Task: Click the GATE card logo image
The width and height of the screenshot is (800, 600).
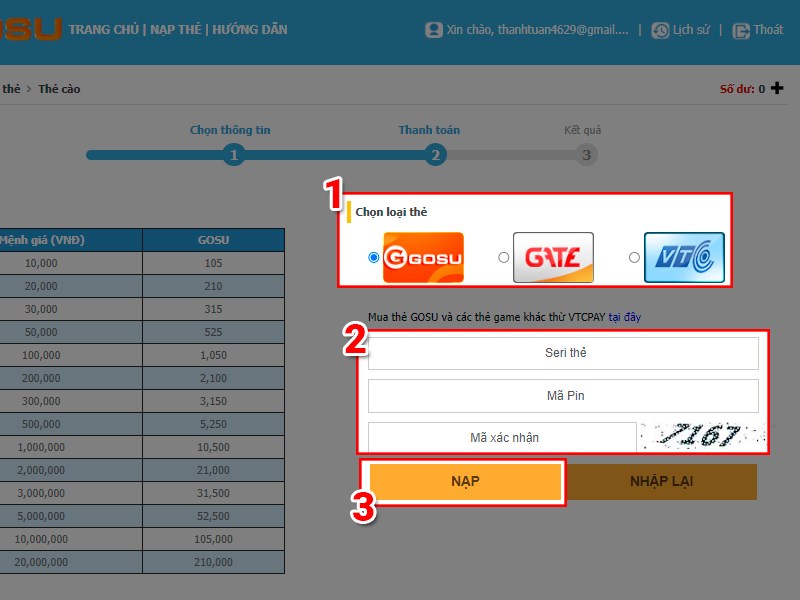Action: [x=553, y=258]
